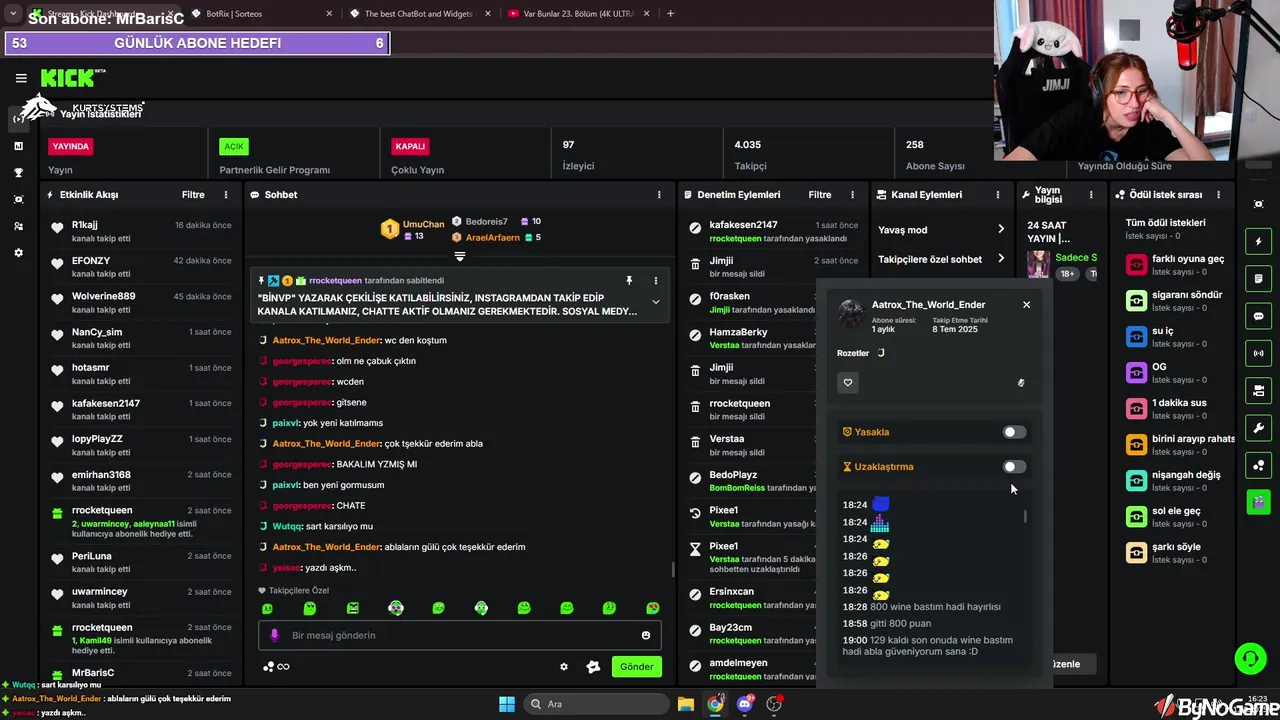Close the Aatrox_The_World_Ender user card
This screenshot has height=720, width=1280.
pyautogui.click(x=1026, y=304)
